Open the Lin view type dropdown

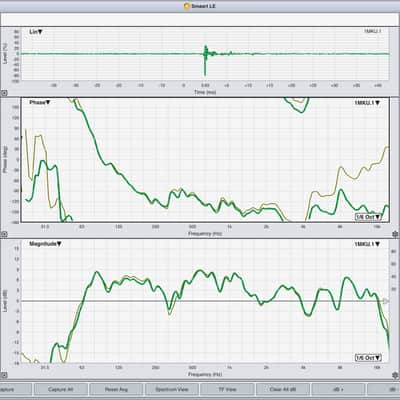pyautogui.click(x=36, y=32)
